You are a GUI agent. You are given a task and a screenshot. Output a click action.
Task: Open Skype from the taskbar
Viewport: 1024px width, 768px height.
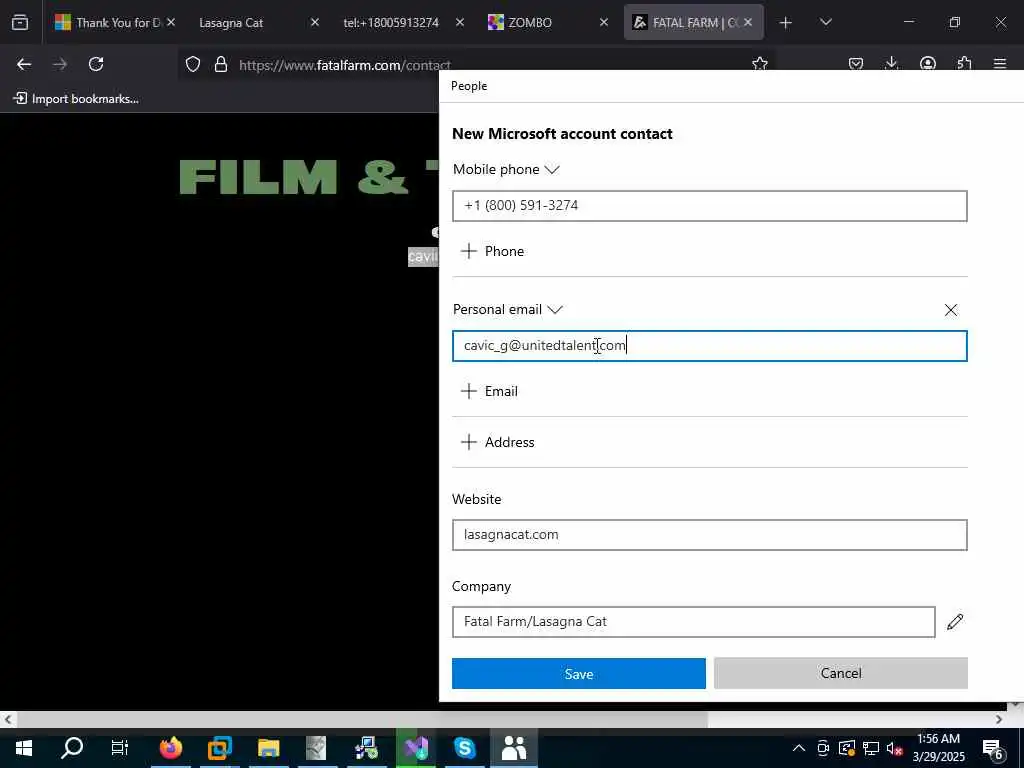point(464,748)
